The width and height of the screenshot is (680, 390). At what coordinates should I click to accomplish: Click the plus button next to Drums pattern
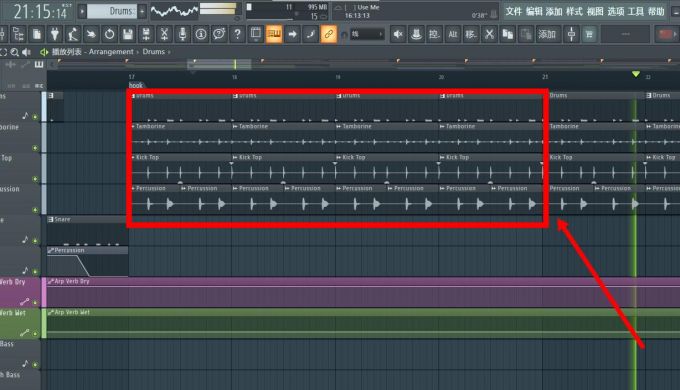[142, 11]
